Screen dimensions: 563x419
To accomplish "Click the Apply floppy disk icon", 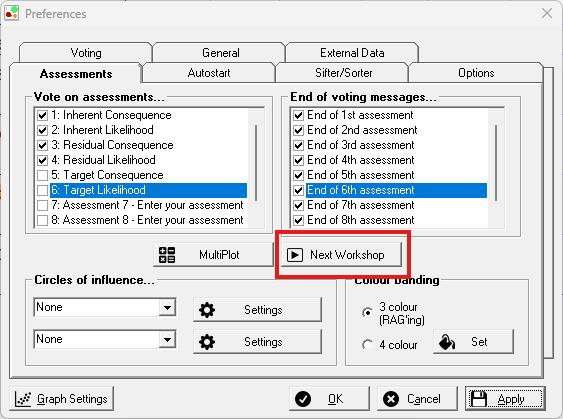I will [x=479, y=399].
